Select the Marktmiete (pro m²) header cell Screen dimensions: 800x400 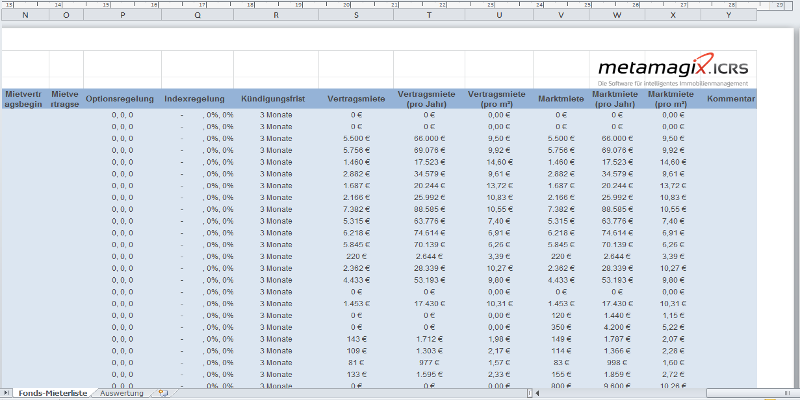pos(673,98)
